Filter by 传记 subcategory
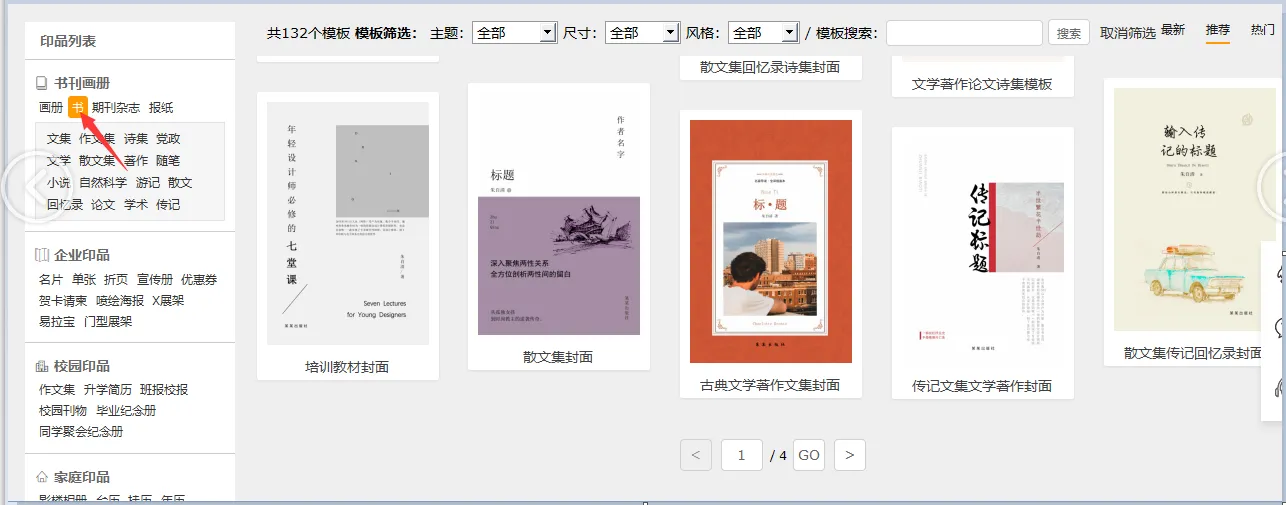1286x505 pixels. 168,205
